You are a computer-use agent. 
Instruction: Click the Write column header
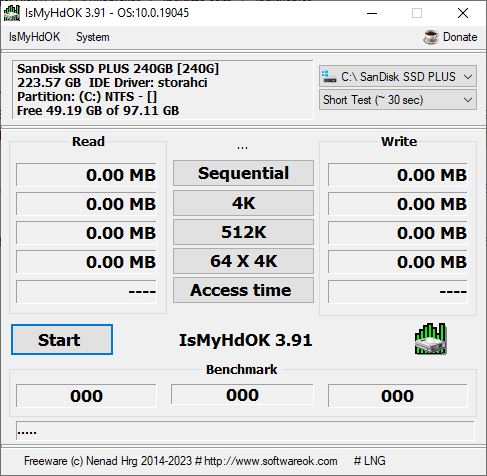[x=399, y=141]
